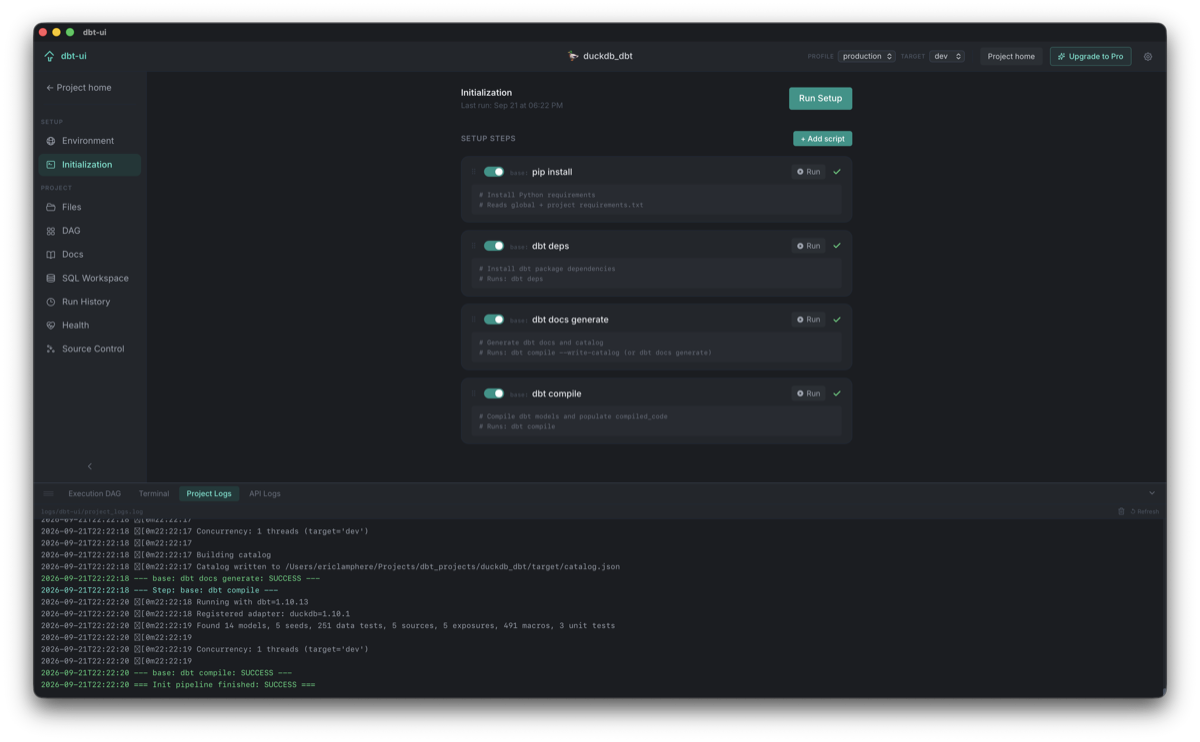
Task: Click the green checkmark on dbt docs generate
Action: coord(837,320)
